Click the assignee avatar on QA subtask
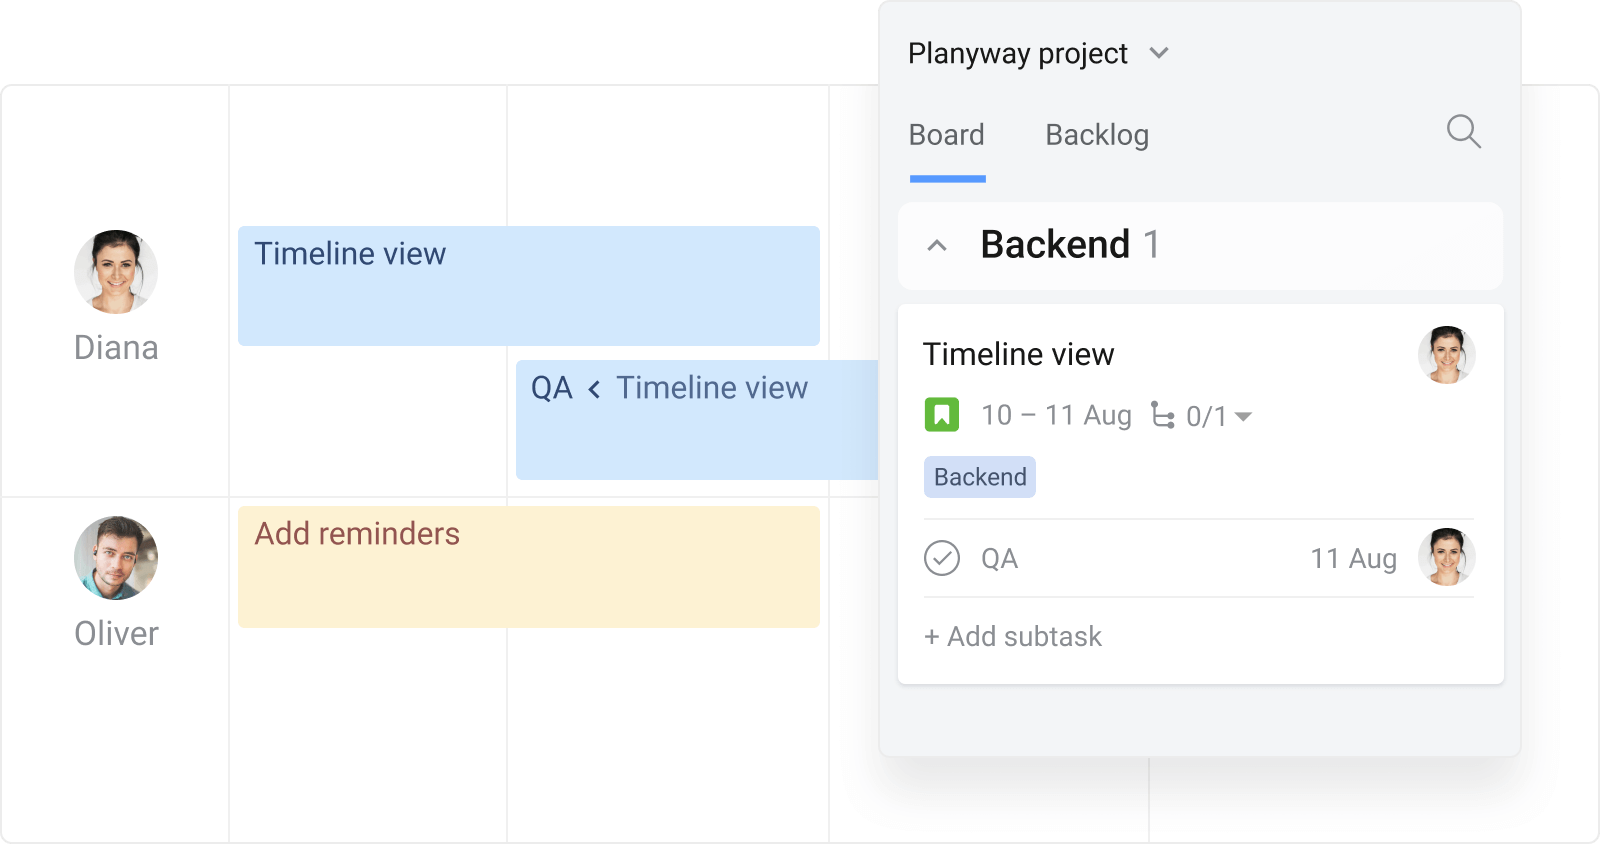The height and width of the screenshot is (844, 1600). point(1446,557)
